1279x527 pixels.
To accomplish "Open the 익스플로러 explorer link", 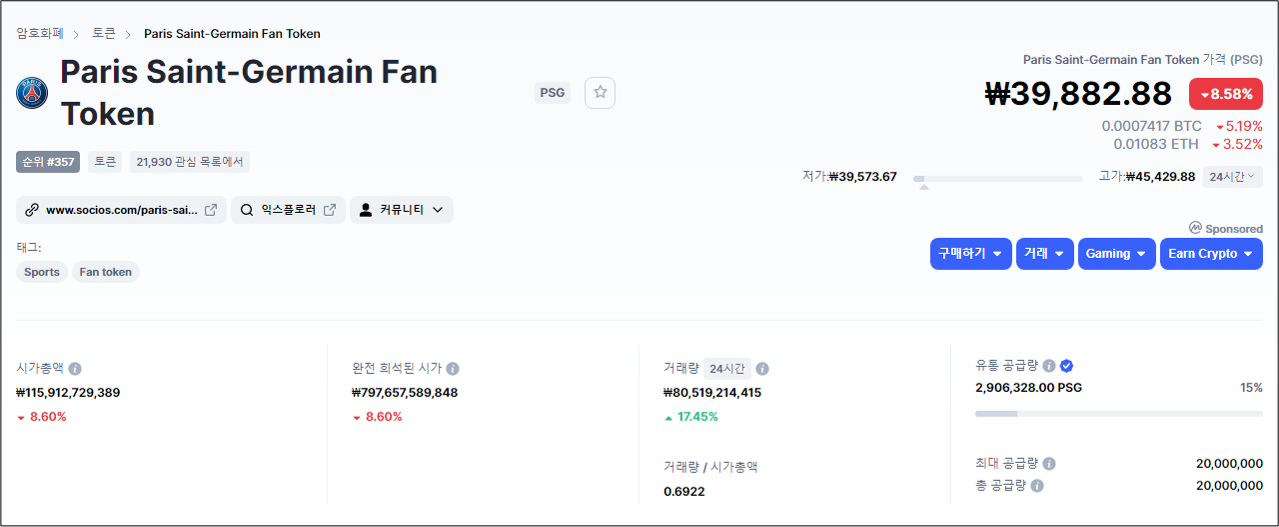I will click(x=288, y=210).
